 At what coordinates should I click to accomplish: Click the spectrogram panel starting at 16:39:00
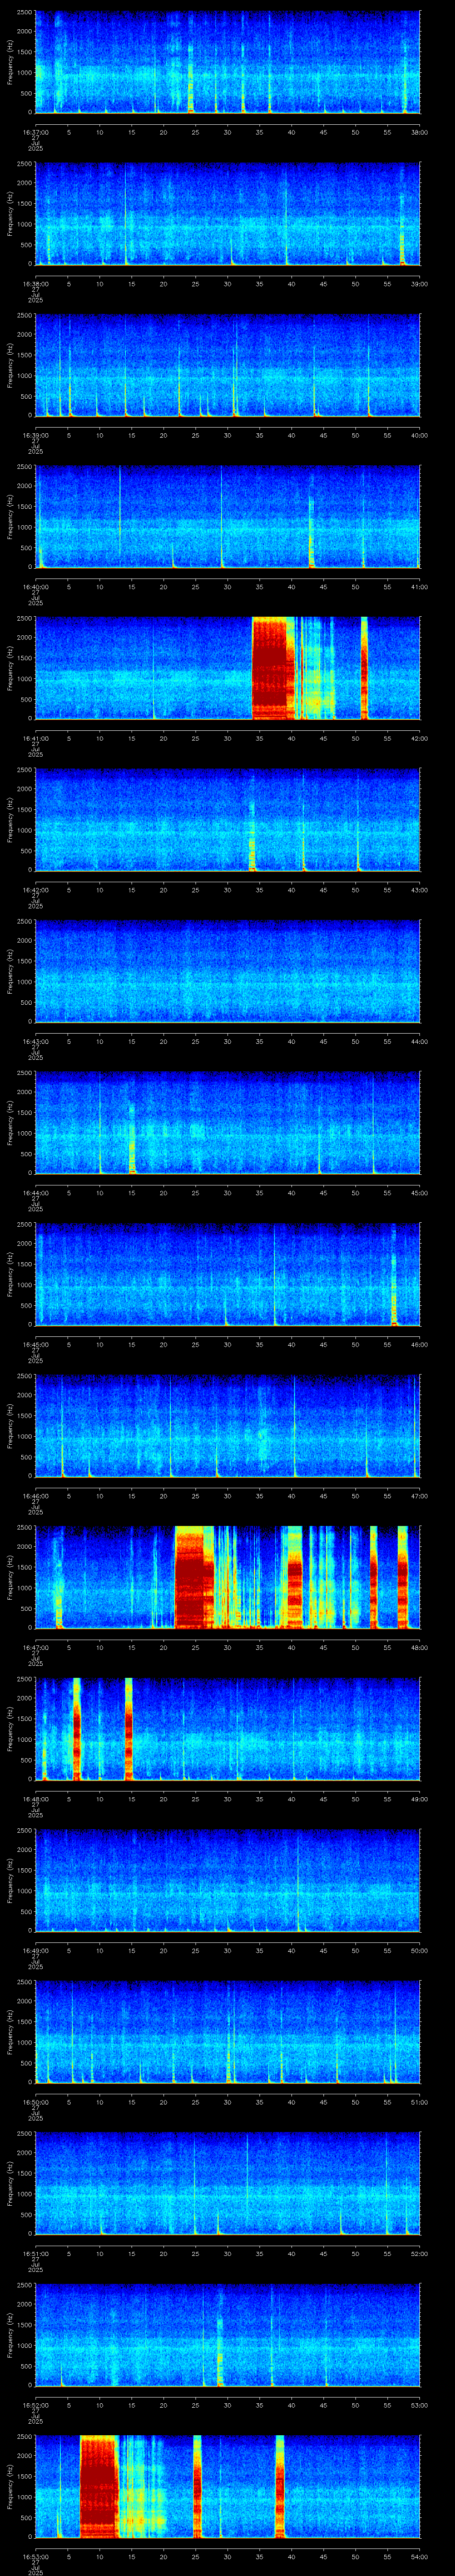coord(228,365)
